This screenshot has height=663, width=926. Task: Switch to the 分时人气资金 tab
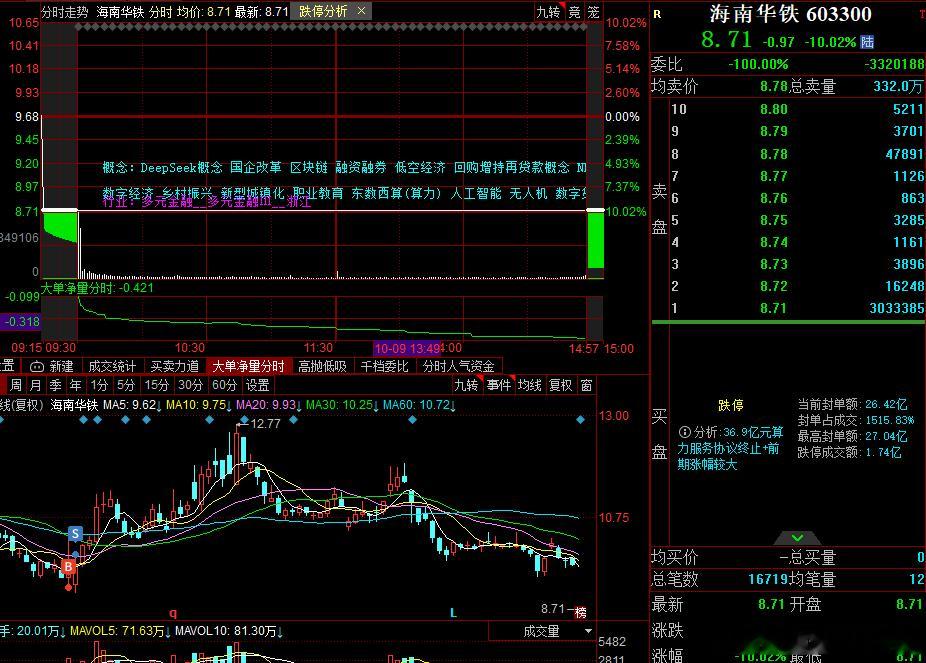(458, 366)
